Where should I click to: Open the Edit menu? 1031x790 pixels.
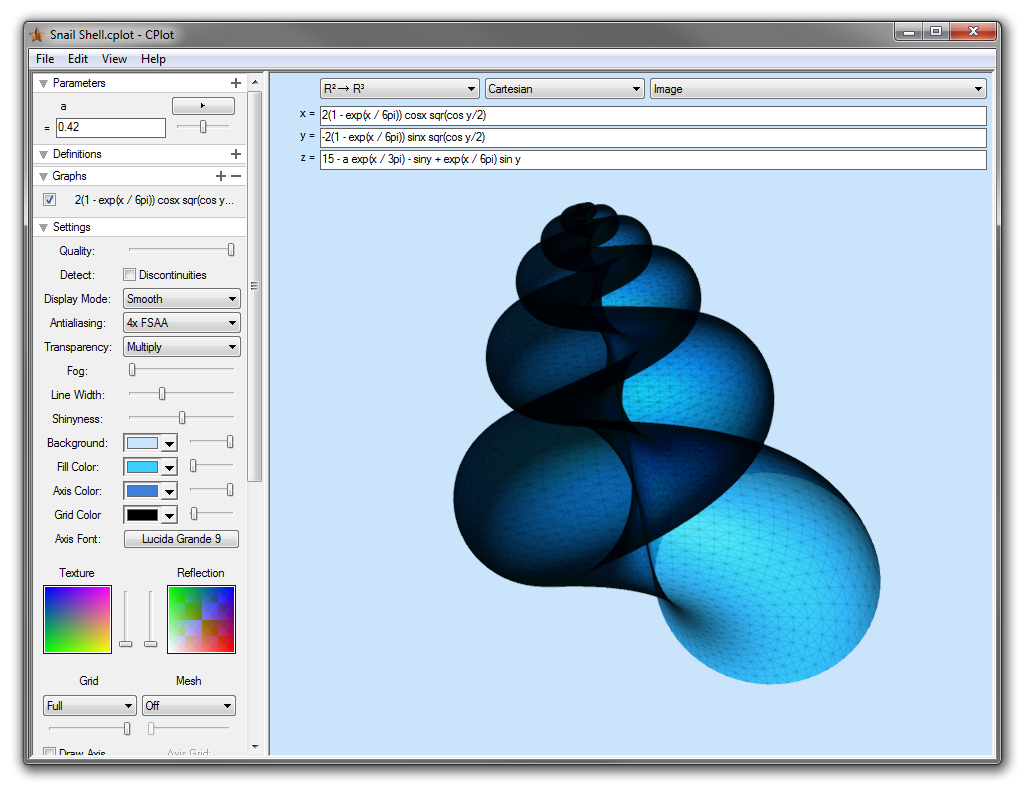tap(78, 59)
